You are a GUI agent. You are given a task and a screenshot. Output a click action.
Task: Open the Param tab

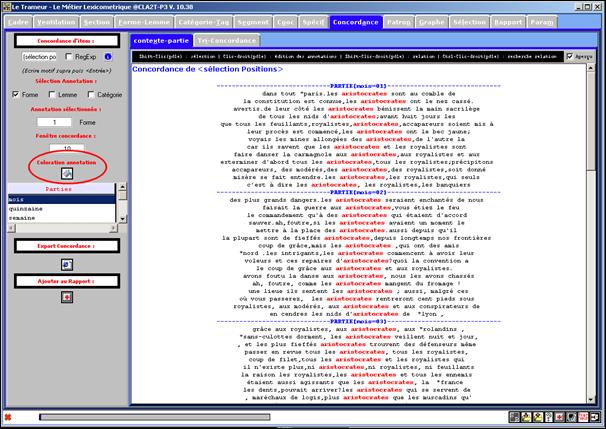click(x=542, y=22)
